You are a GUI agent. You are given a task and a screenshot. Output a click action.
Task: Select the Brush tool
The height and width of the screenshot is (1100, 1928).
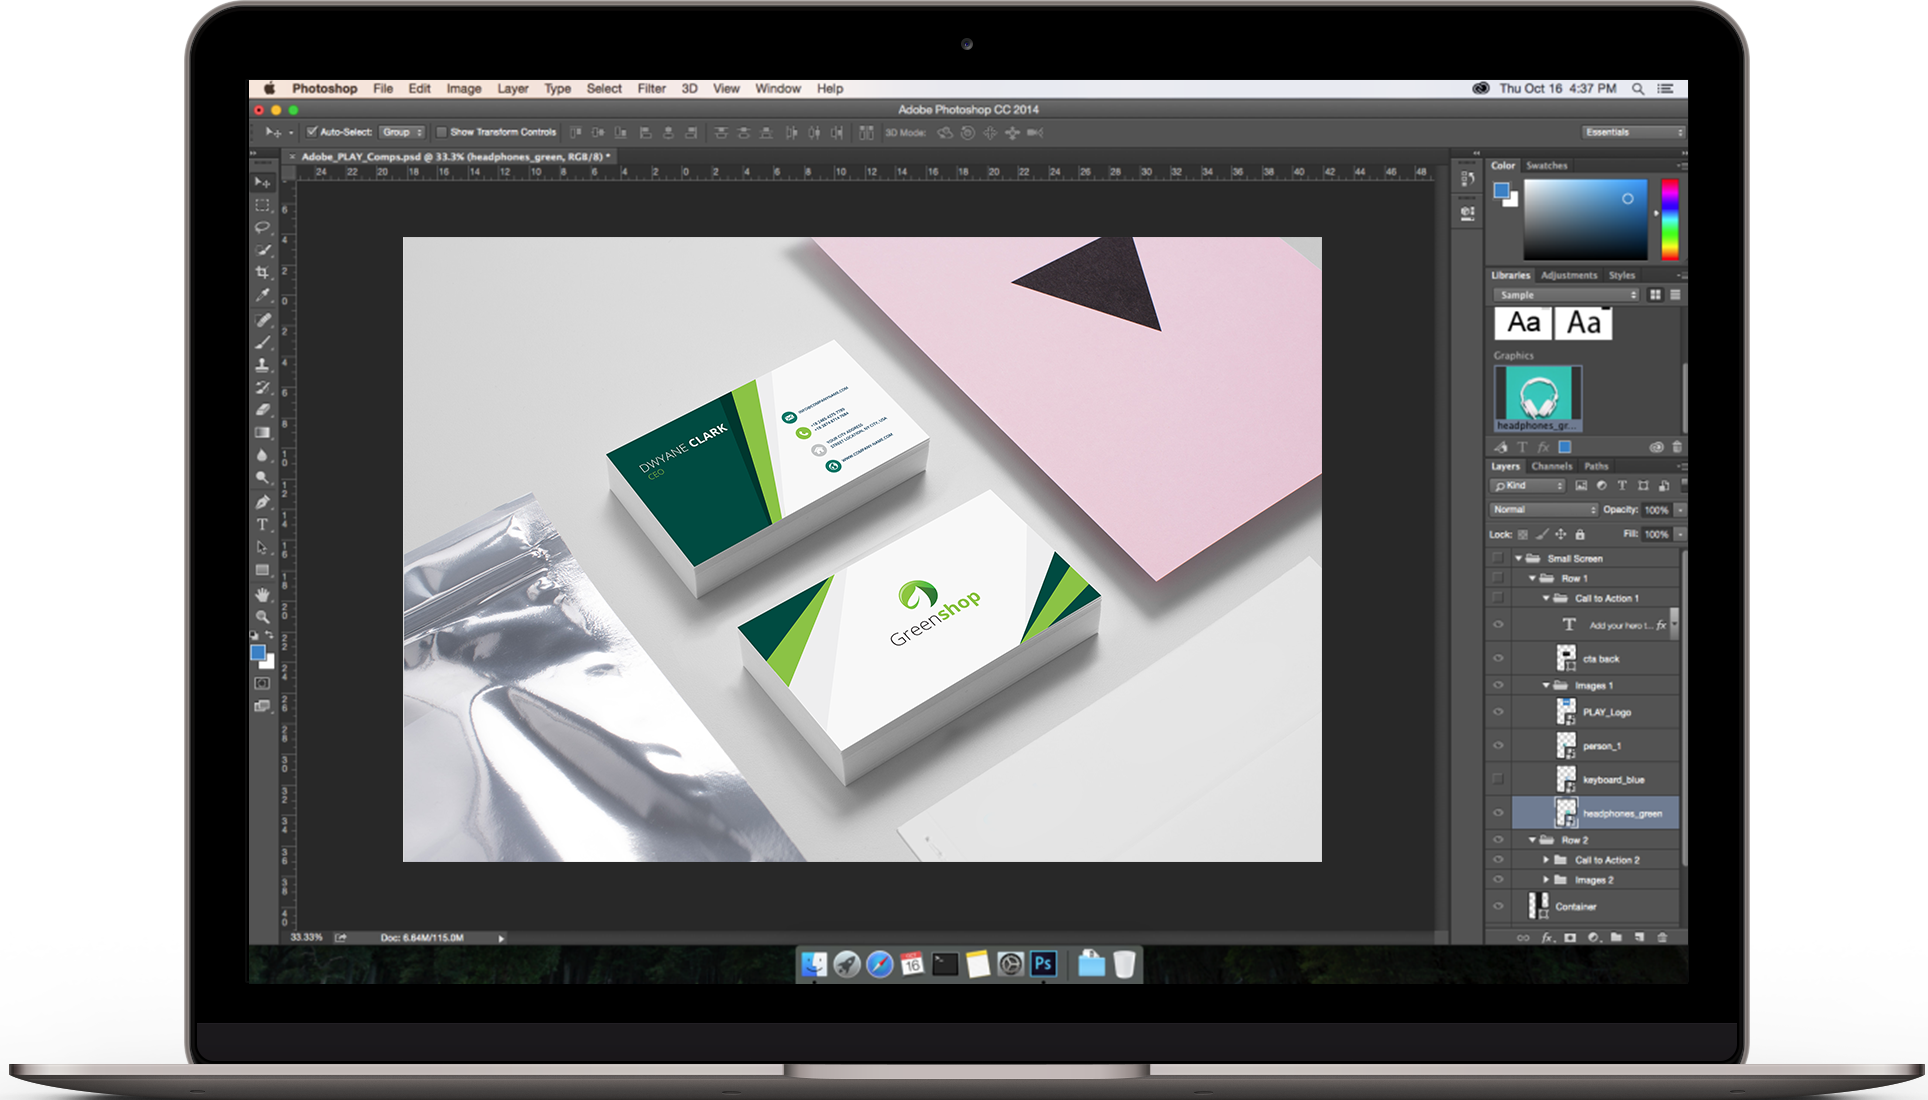(x=262, y=343)
